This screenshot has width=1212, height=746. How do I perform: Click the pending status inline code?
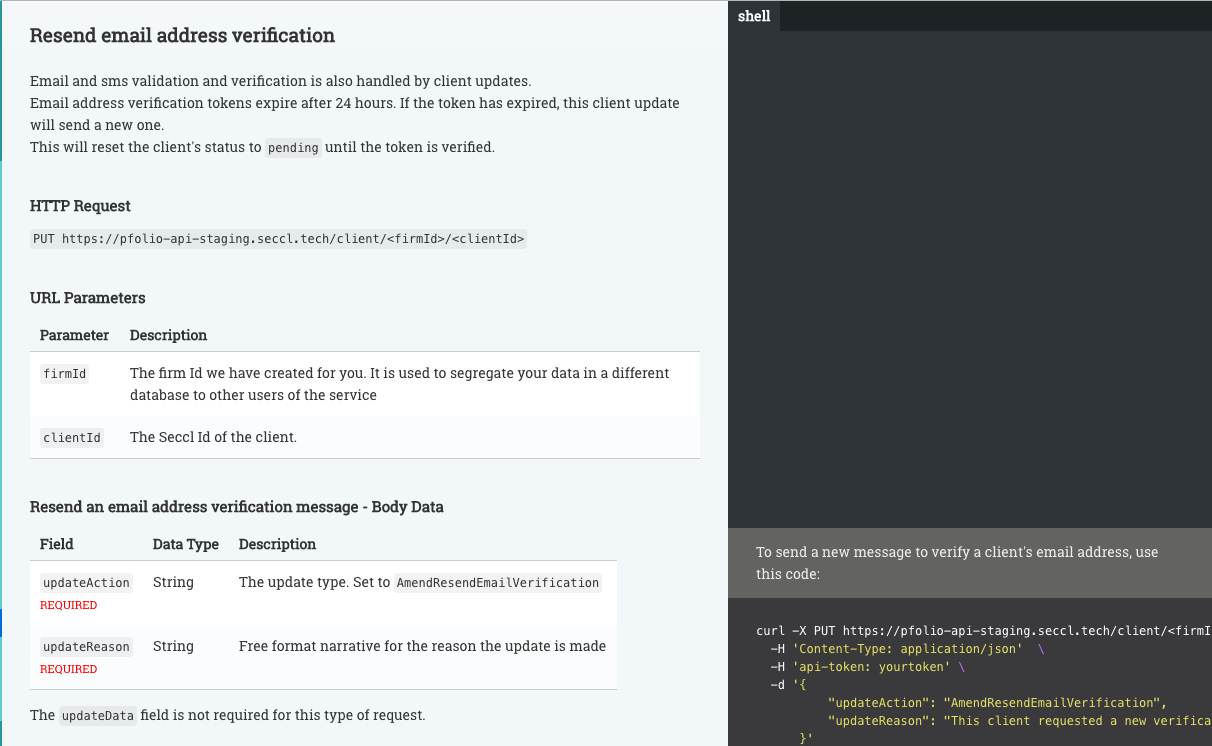click(x=293, y=147)
